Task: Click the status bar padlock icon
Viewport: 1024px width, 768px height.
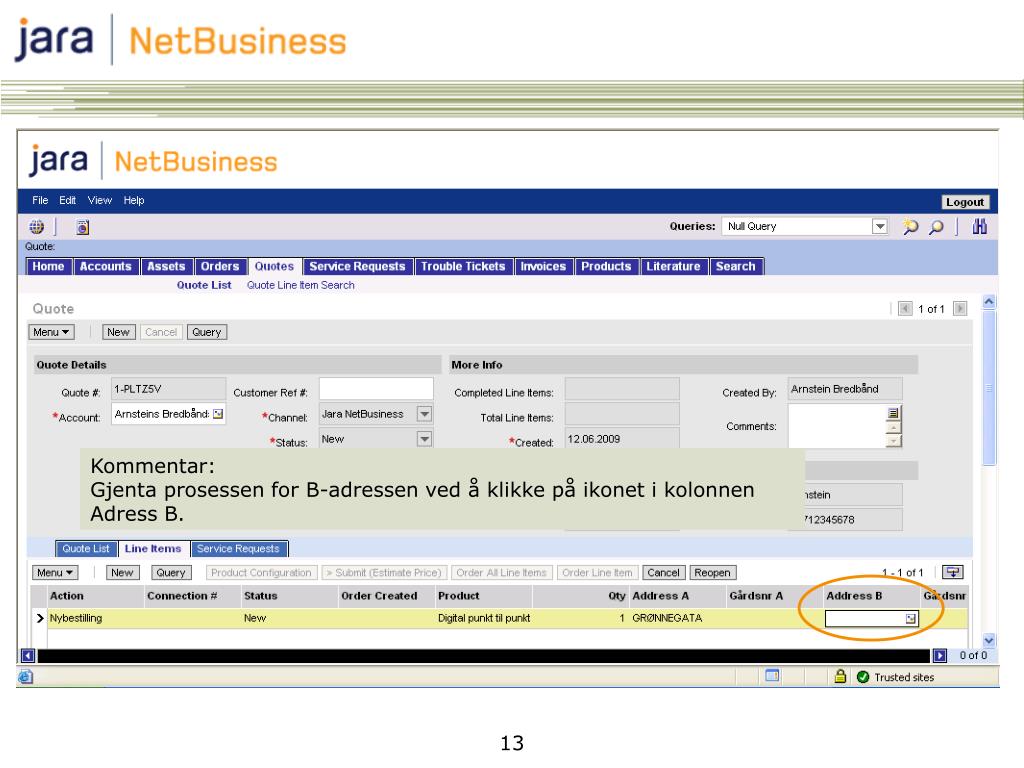Action: coord(840,677)
